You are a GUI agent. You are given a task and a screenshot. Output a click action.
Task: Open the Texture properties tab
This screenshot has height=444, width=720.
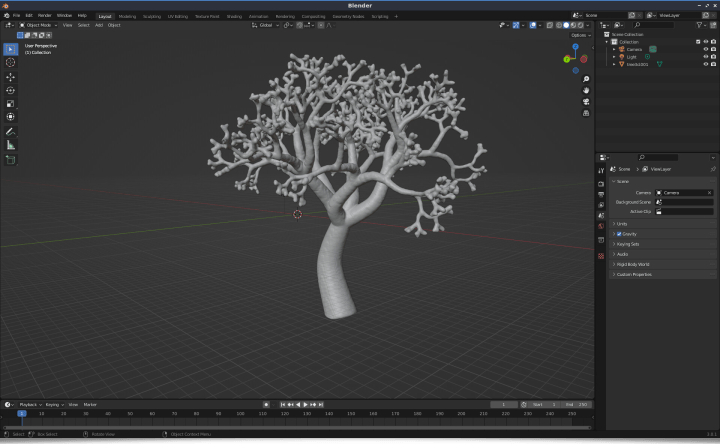[x=601, y=256]
